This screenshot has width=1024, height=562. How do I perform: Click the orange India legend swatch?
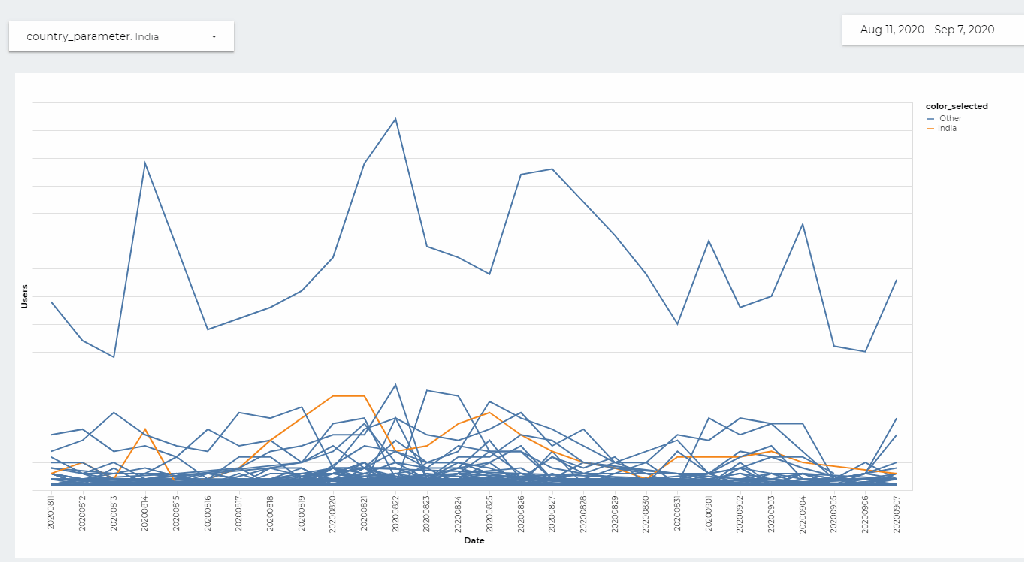931,128
